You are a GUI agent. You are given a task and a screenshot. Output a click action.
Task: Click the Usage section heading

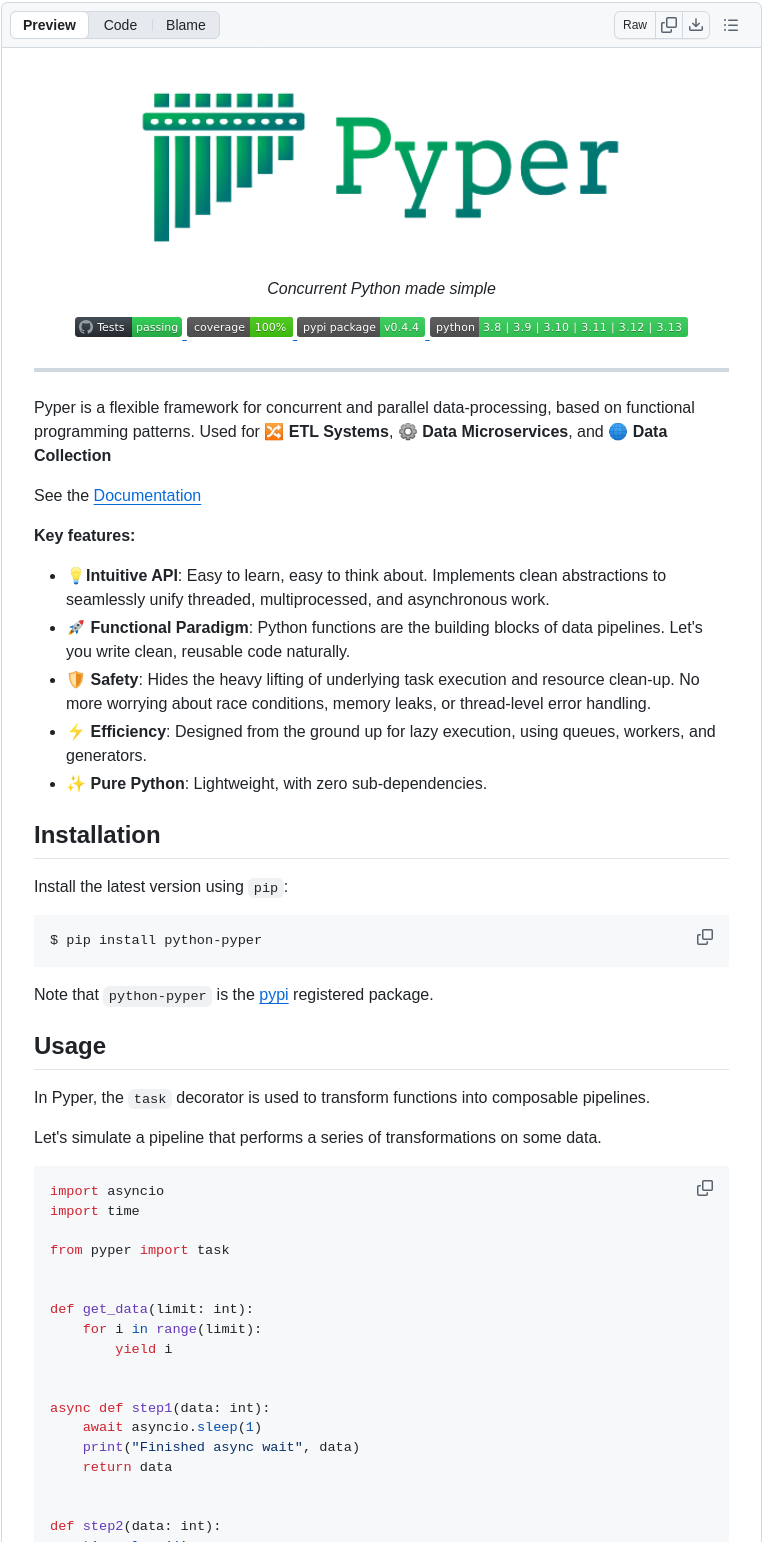69,1046
